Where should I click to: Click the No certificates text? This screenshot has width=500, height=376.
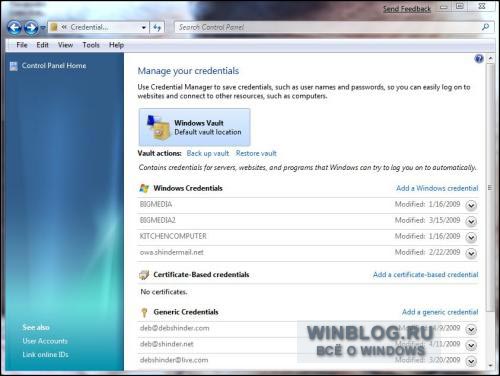pyautogui.click(x=164, y=292)
